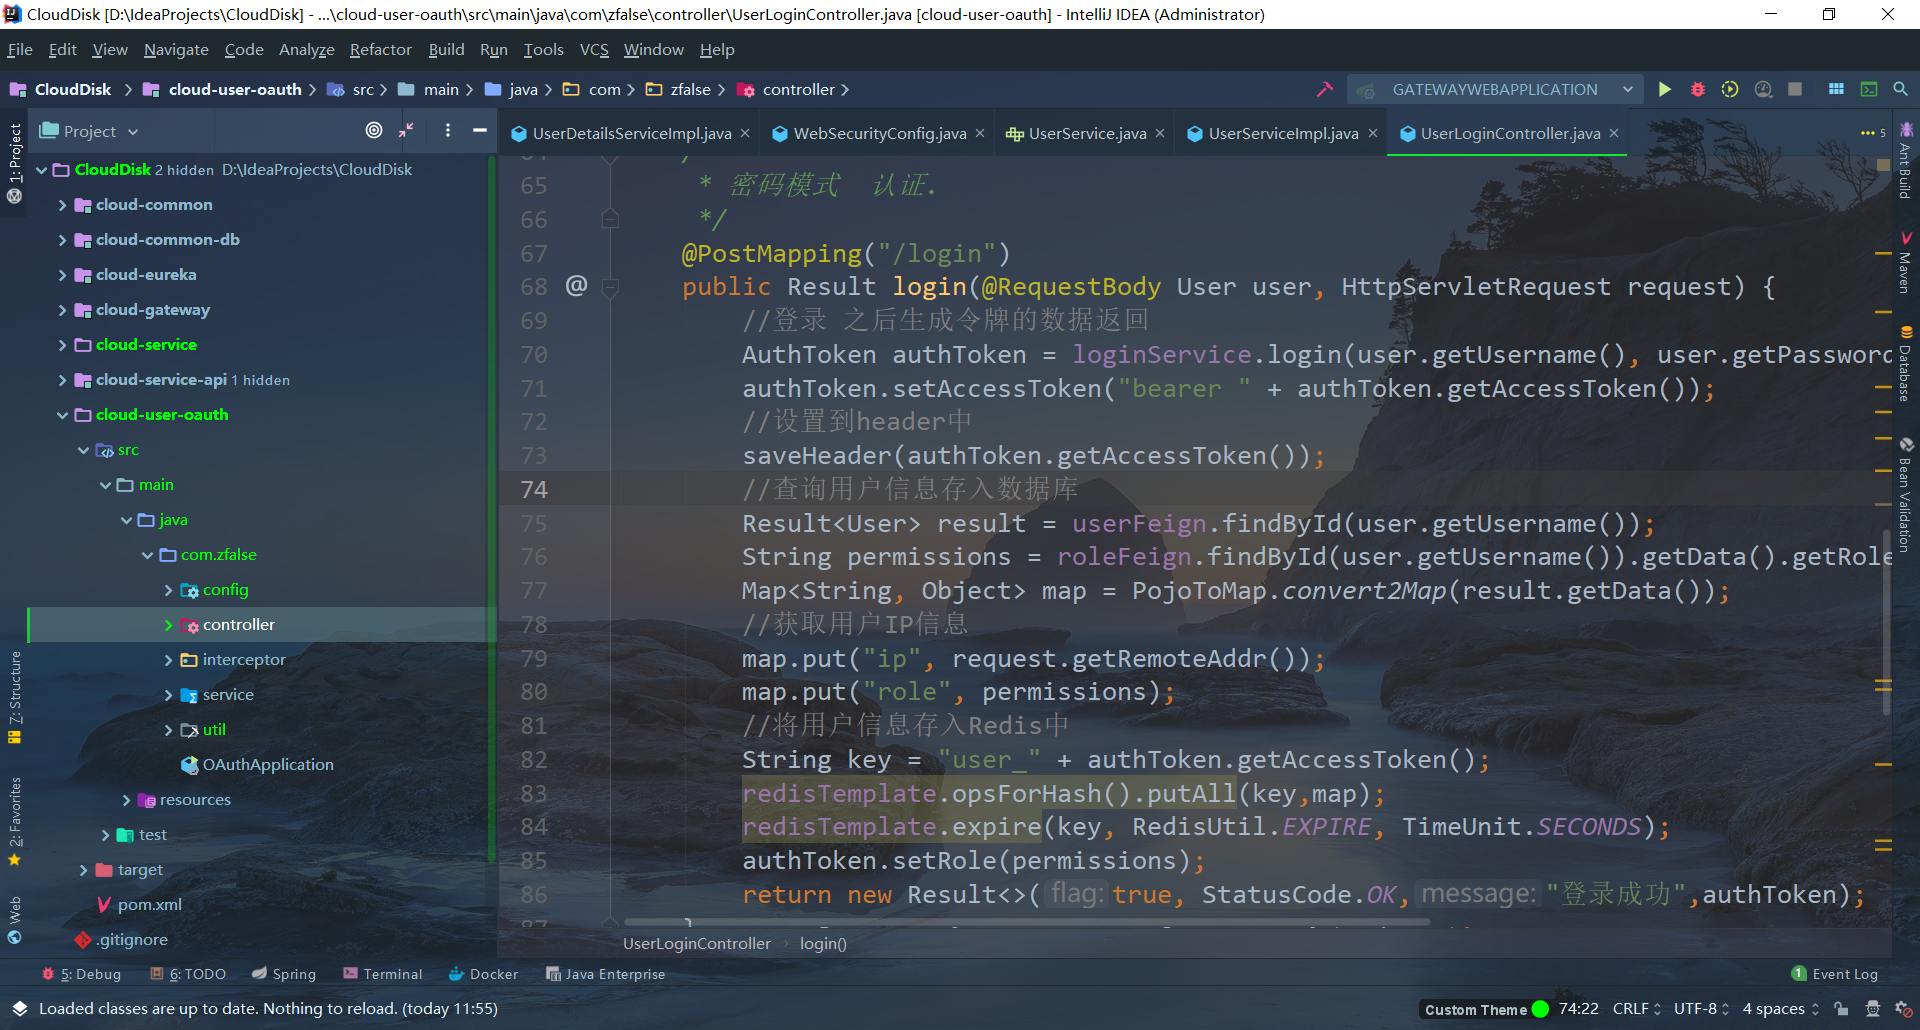
Task: Click the gutter @ icon on line 68
Action: pos(577,286)
